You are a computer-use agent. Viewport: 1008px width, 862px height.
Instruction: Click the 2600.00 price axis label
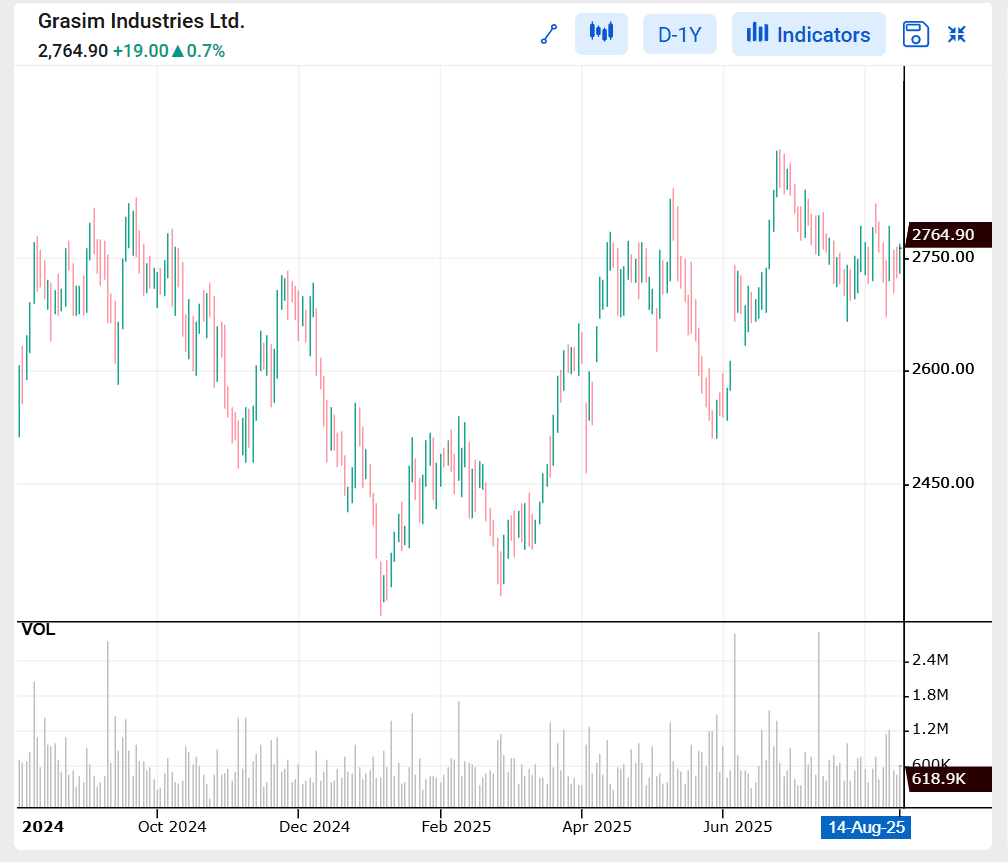(943, 369)
